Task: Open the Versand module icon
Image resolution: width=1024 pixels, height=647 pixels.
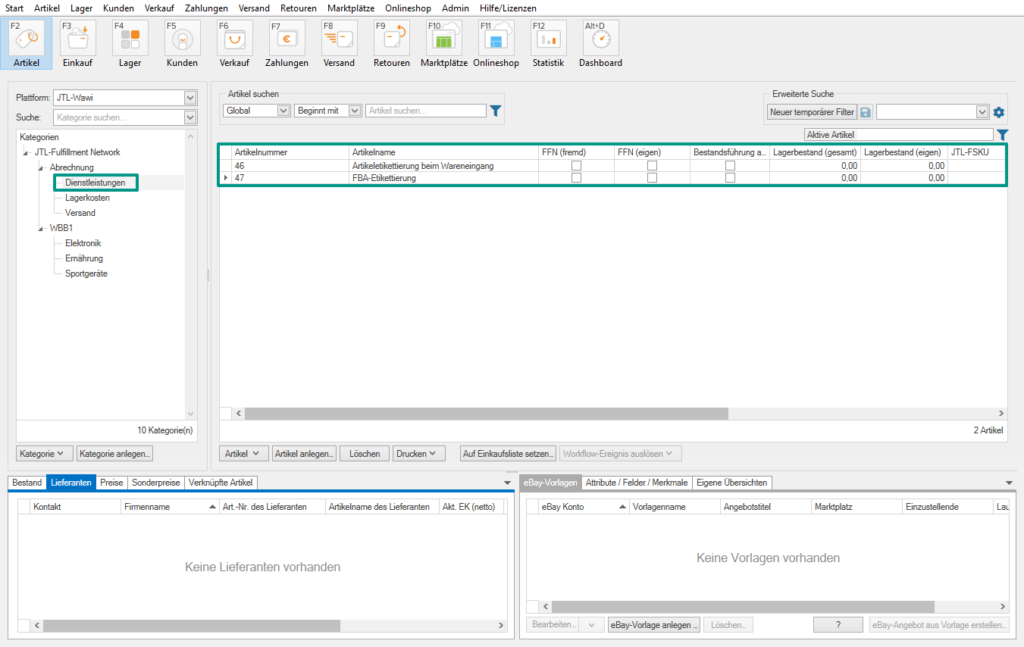Action: pyautogui.click(x=338, y=40)
